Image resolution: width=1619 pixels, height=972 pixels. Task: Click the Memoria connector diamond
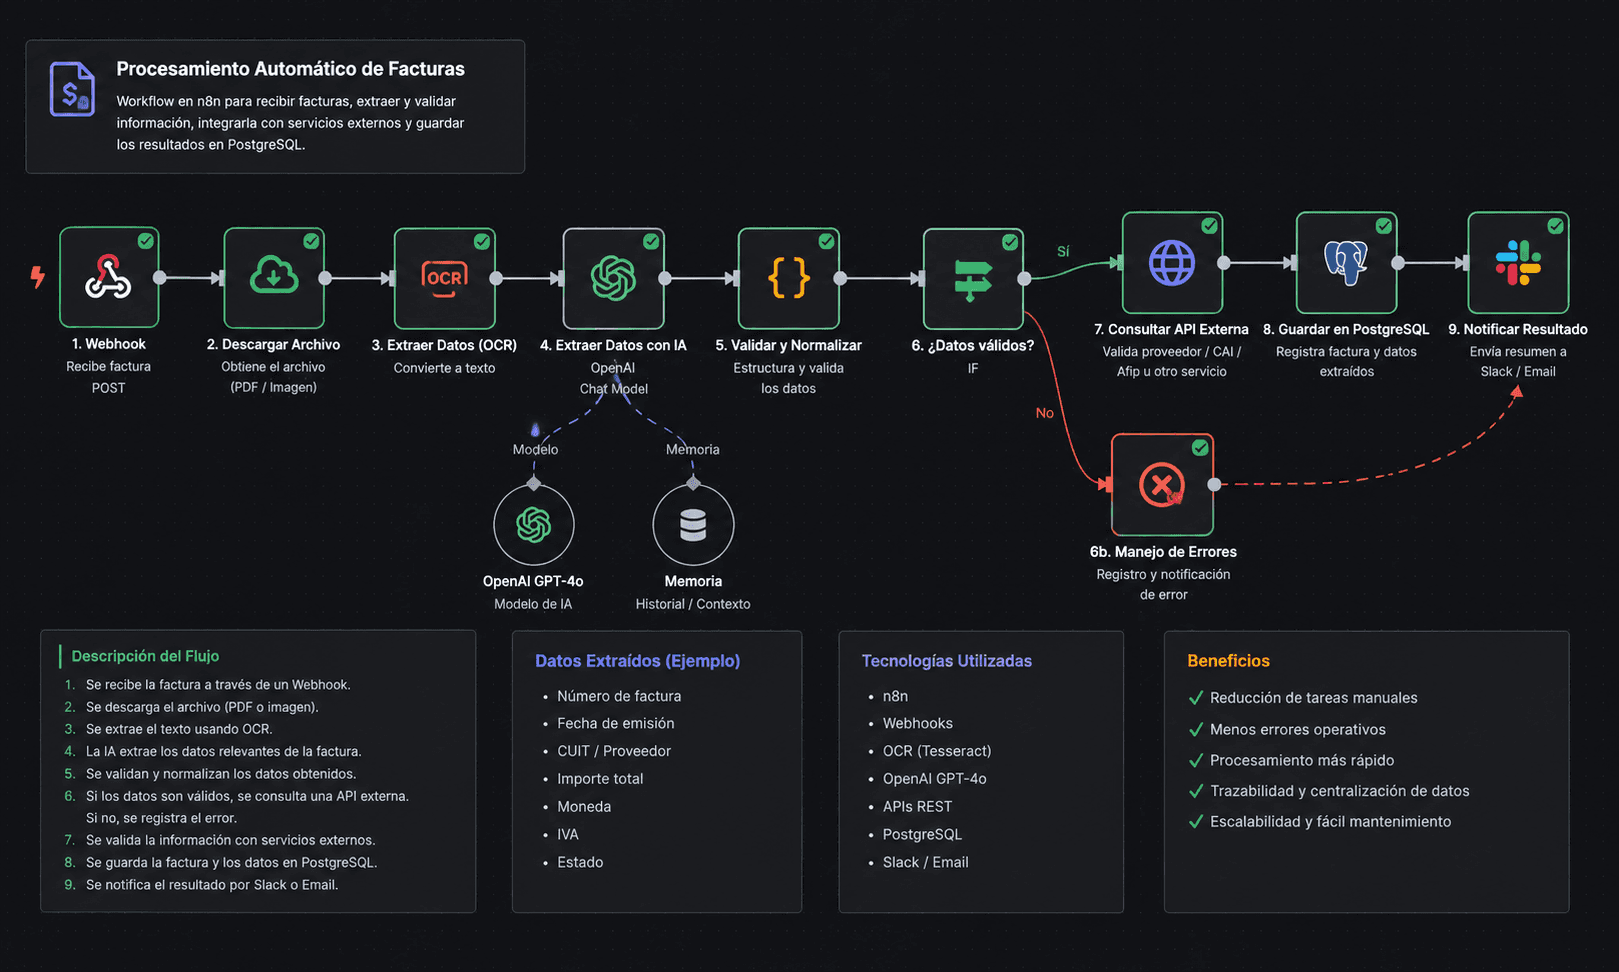pyautogui.click(x=693, y=484)
